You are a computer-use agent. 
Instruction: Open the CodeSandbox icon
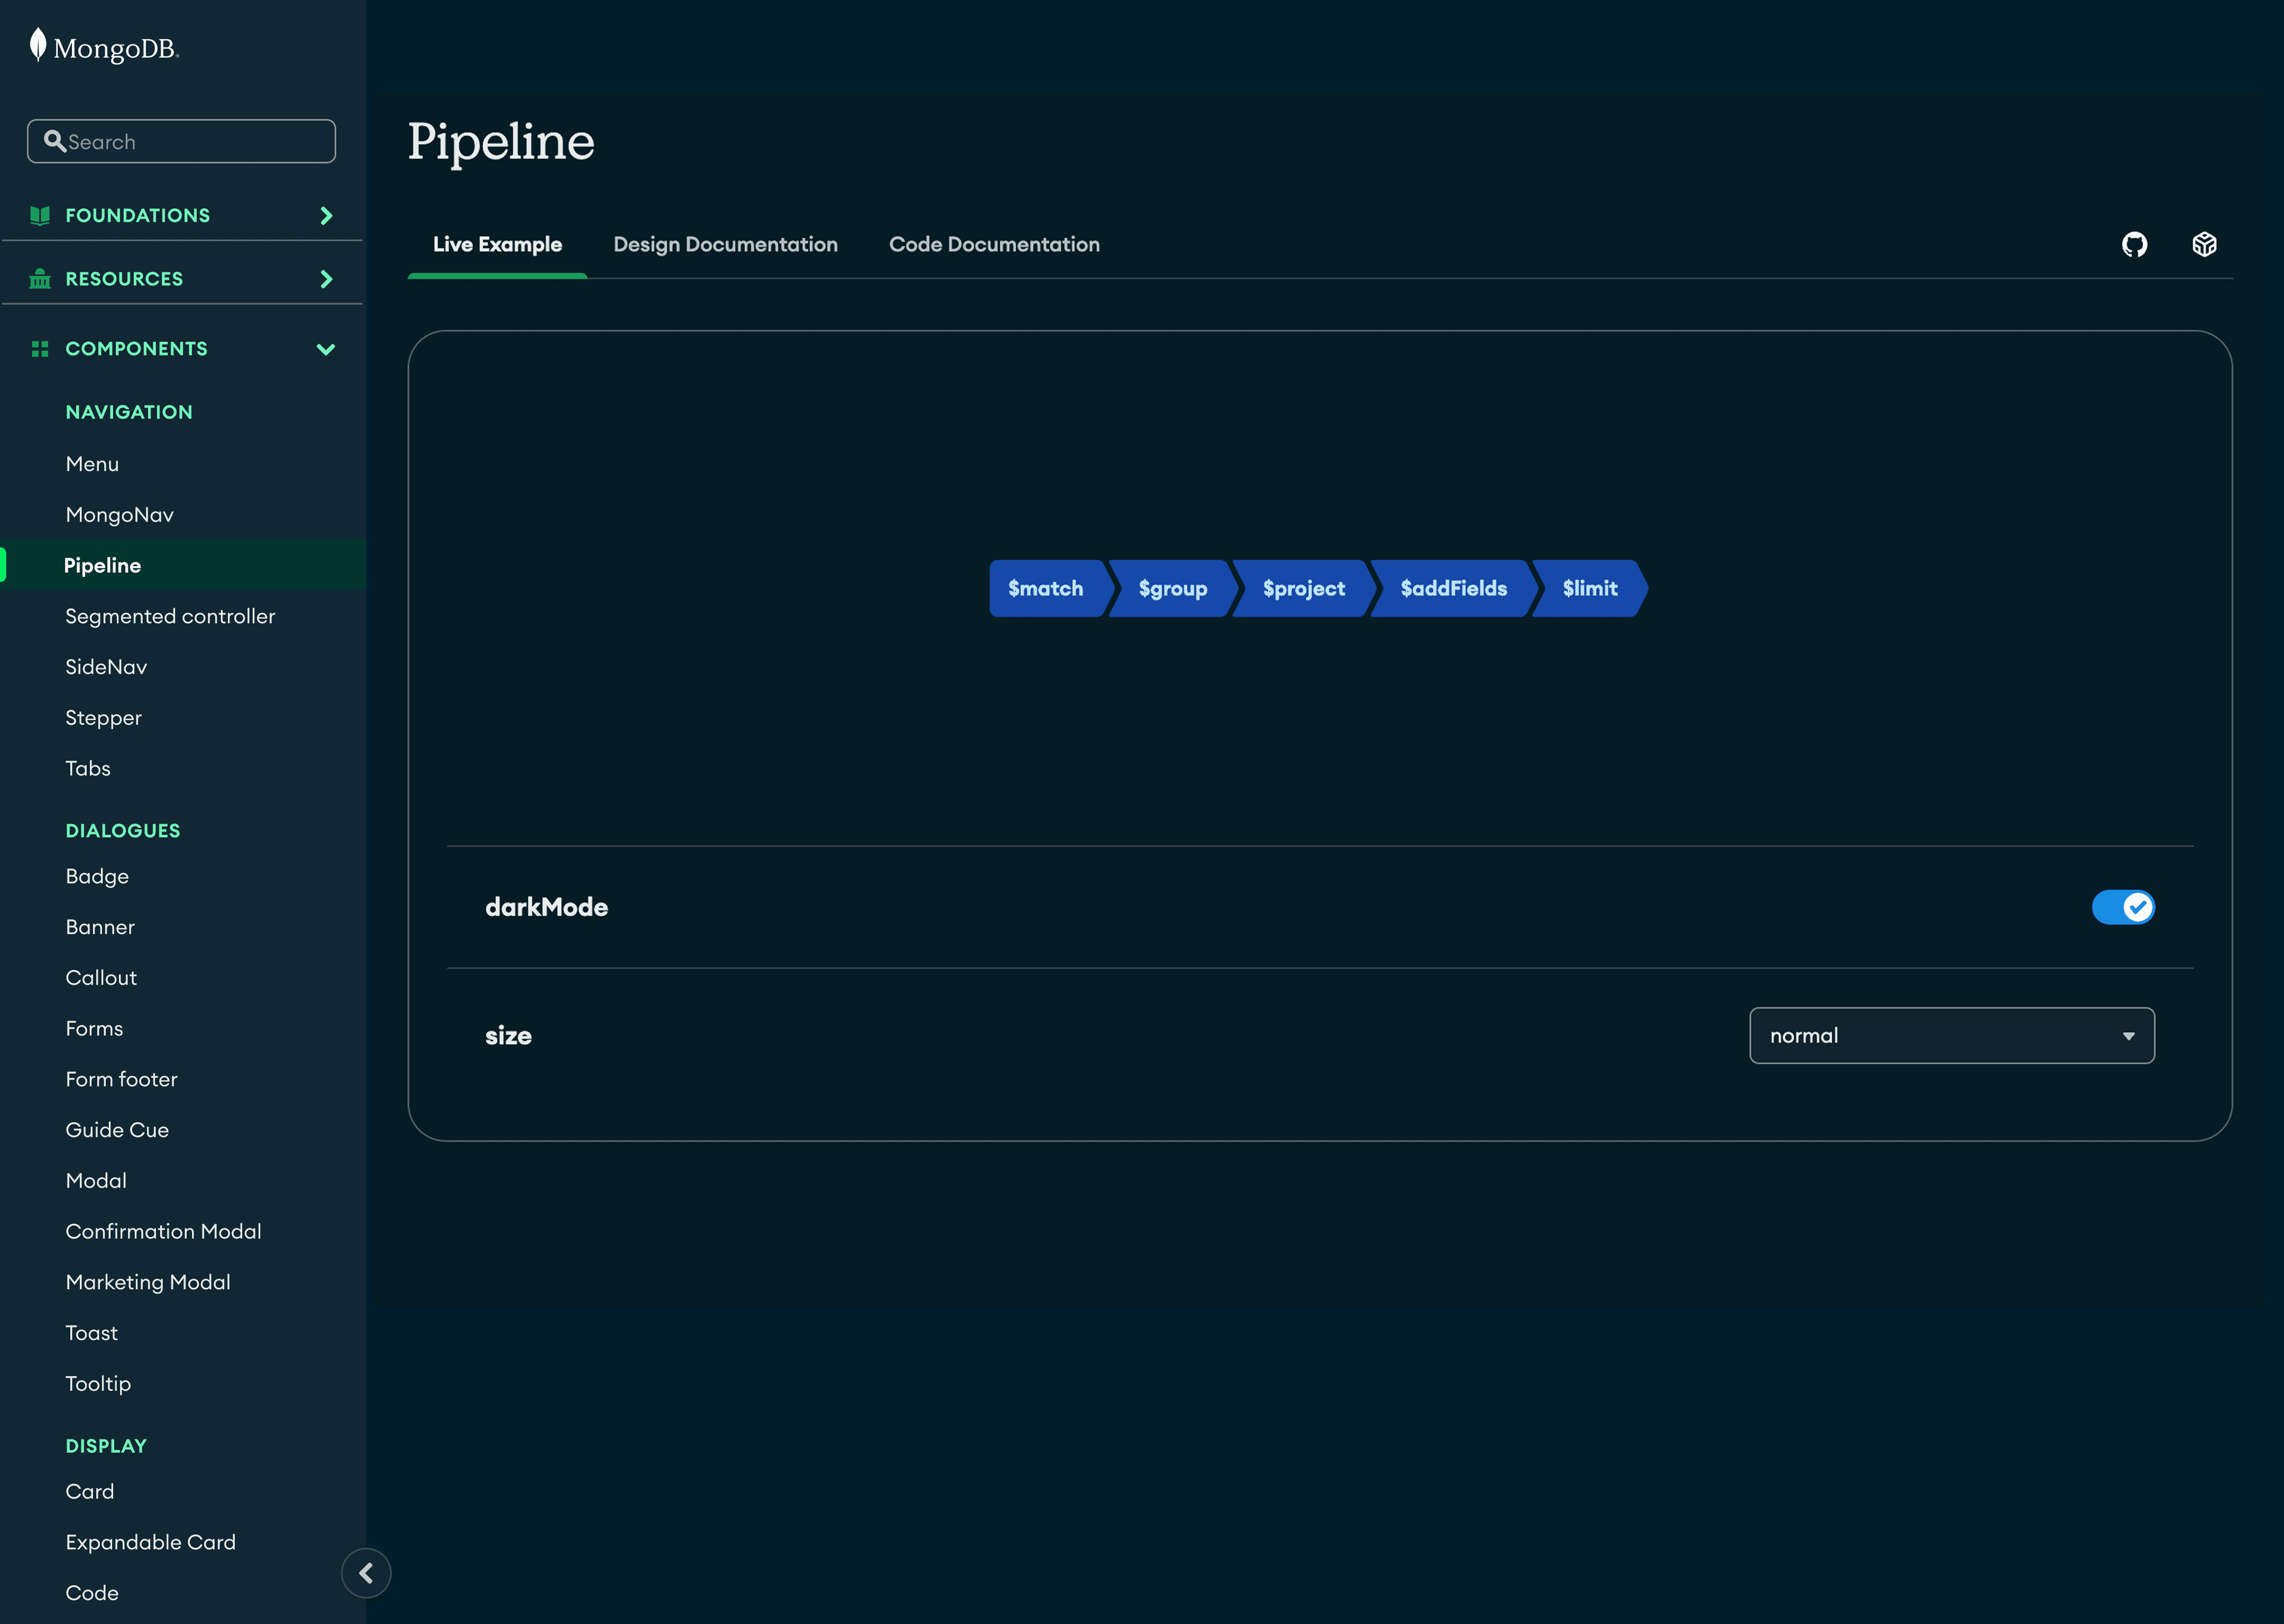coord(2205,243)
